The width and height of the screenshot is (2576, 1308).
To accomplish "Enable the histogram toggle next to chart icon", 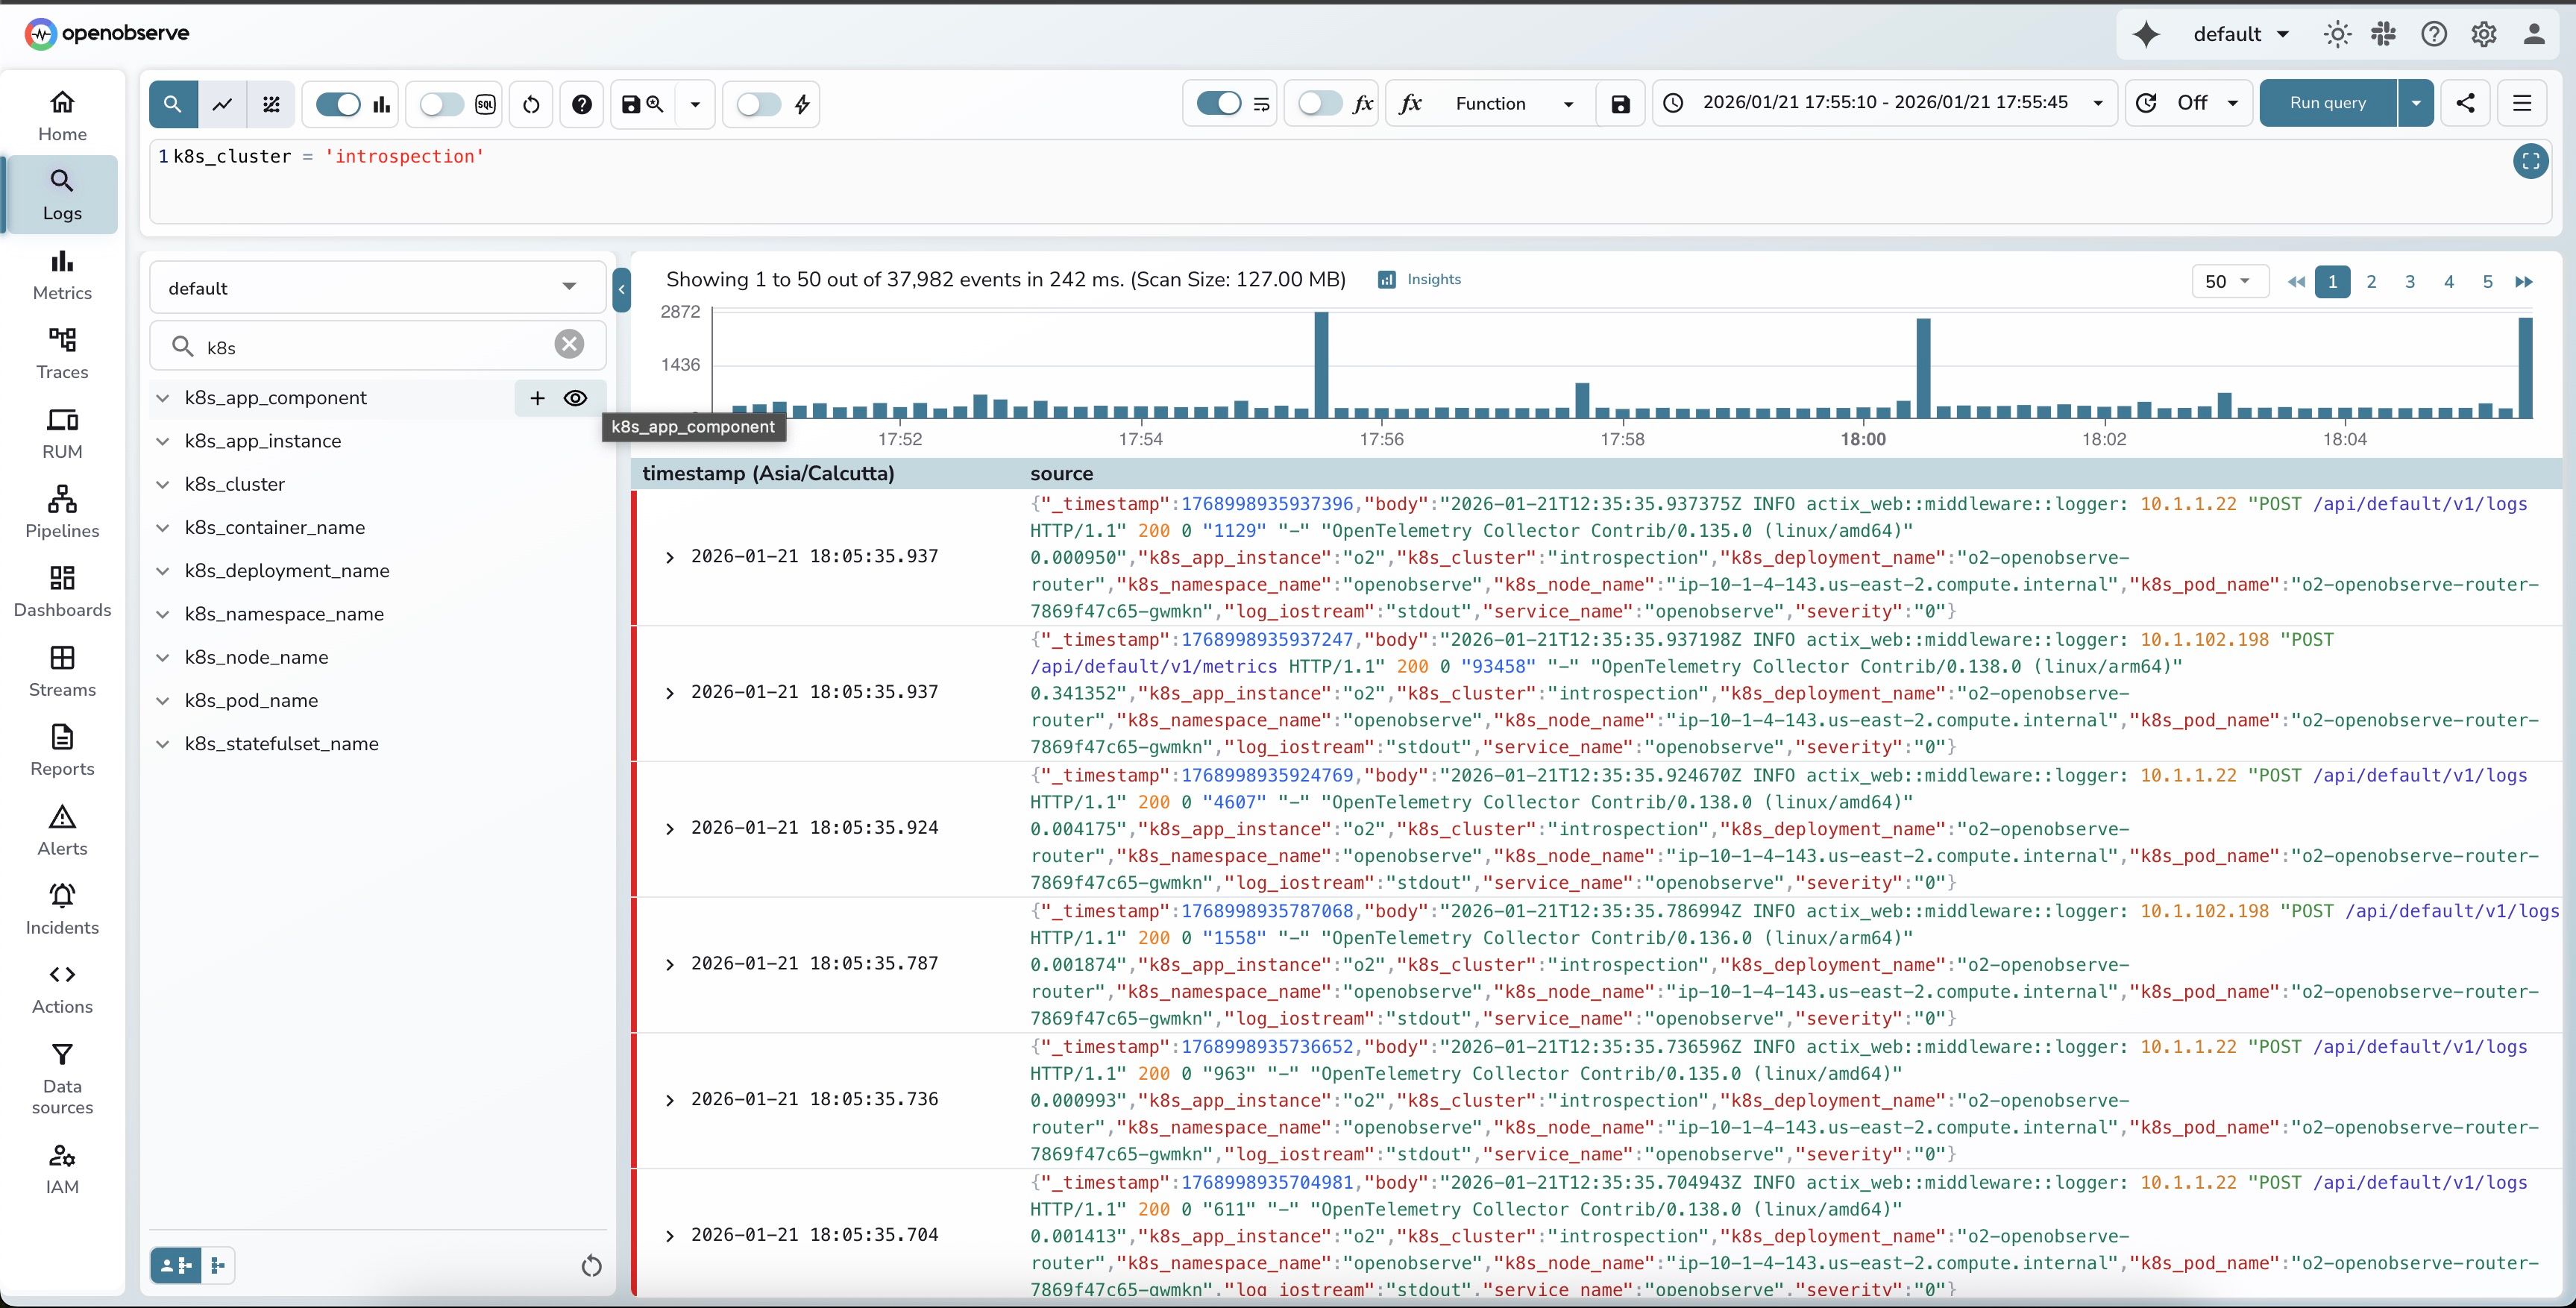I will (x=338, y=104).
